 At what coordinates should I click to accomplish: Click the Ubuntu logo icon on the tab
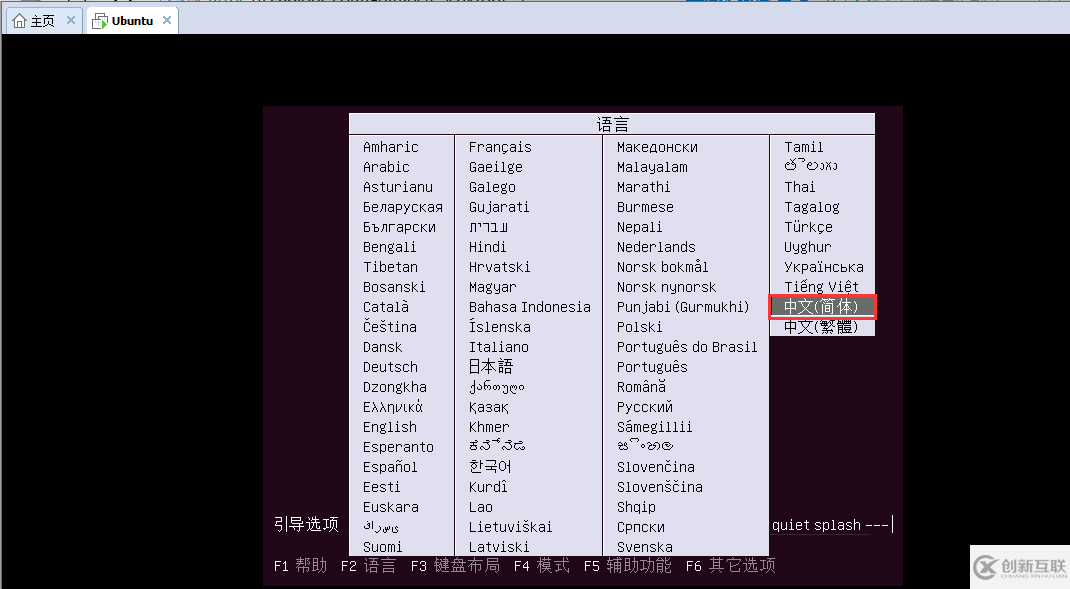pos(99,19)
